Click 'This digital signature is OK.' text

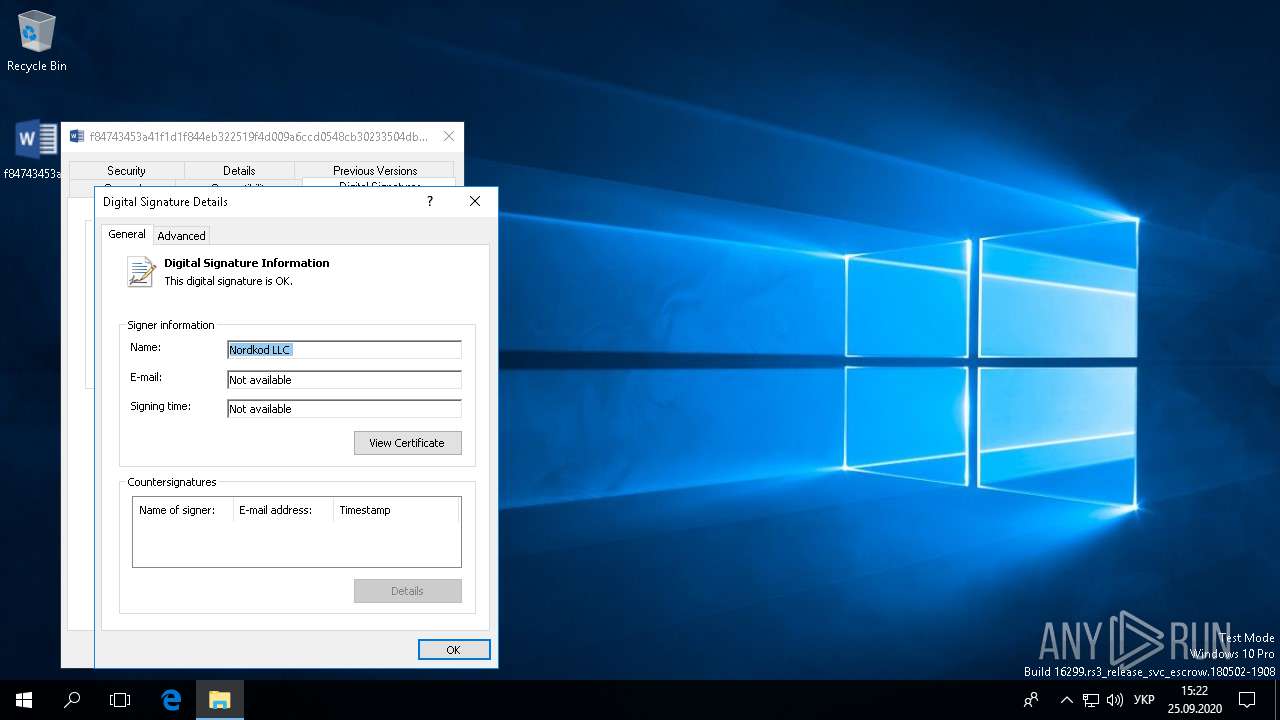[228, 281]
